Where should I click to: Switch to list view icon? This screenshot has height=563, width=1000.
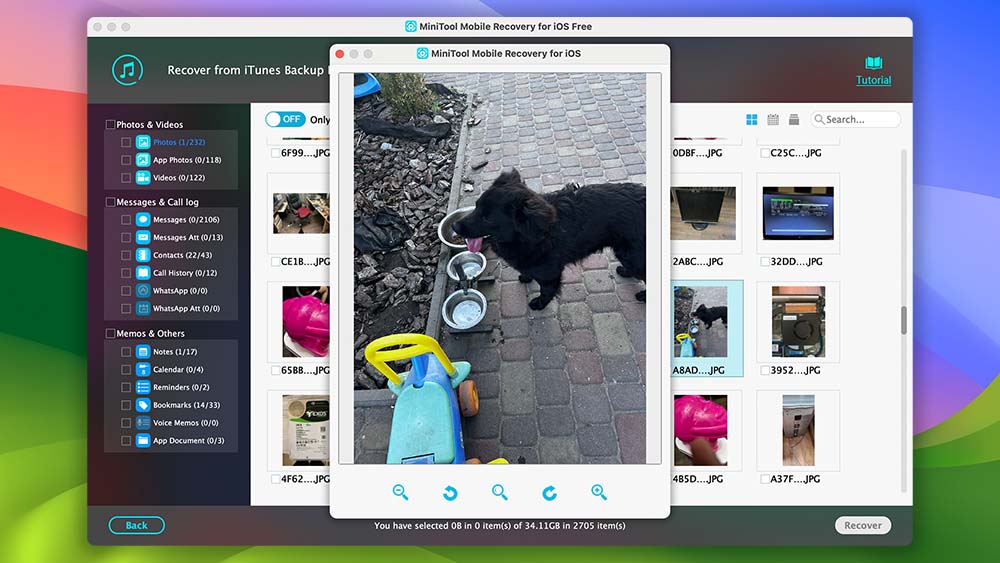click(x=794, y=119)
